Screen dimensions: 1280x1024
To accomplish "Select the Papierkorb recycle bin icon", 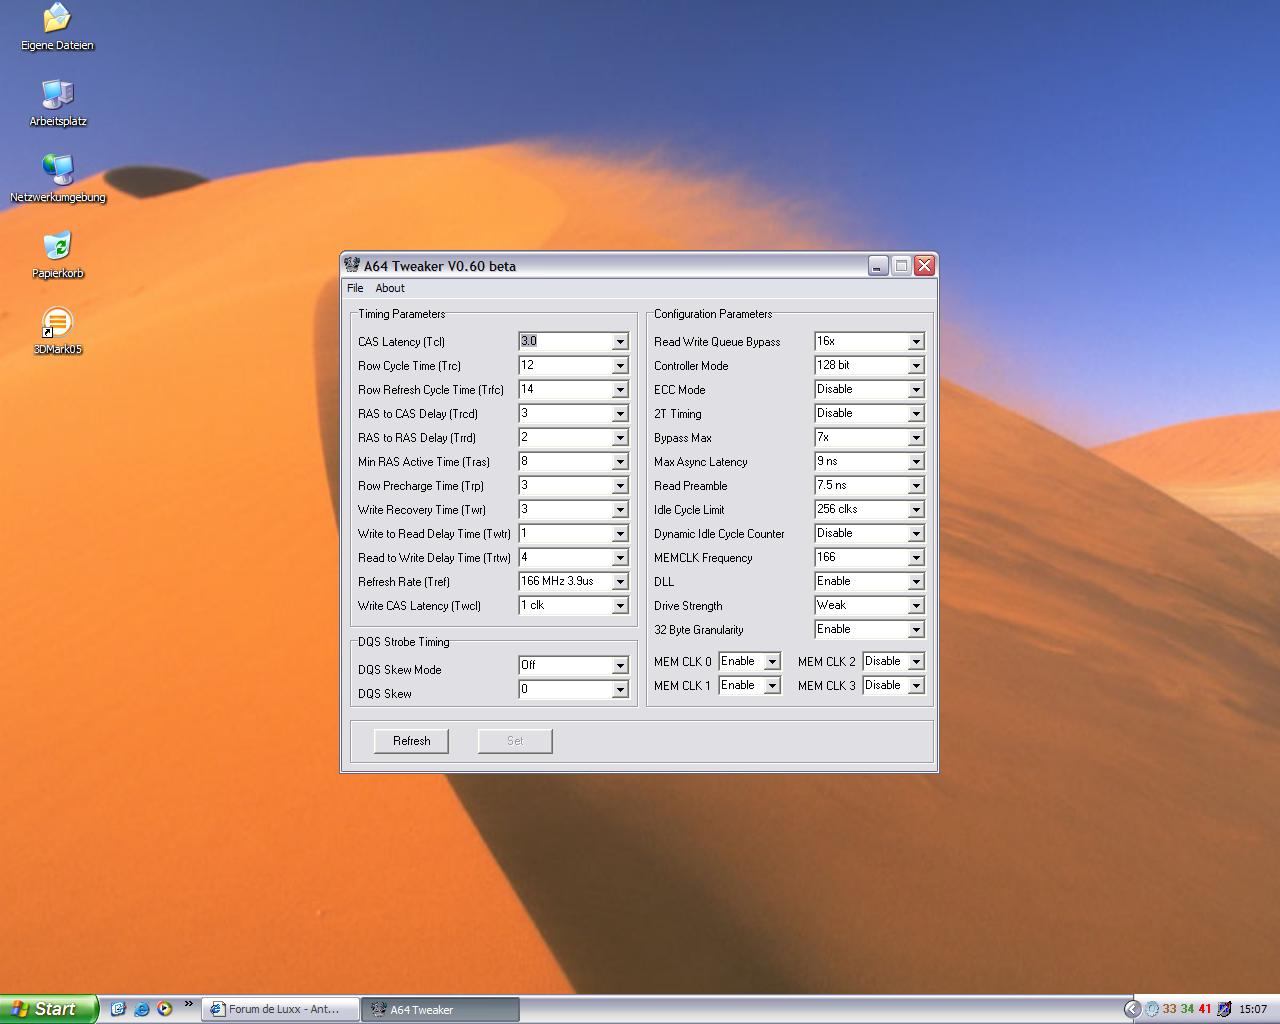I will click(x=57, y=255).
